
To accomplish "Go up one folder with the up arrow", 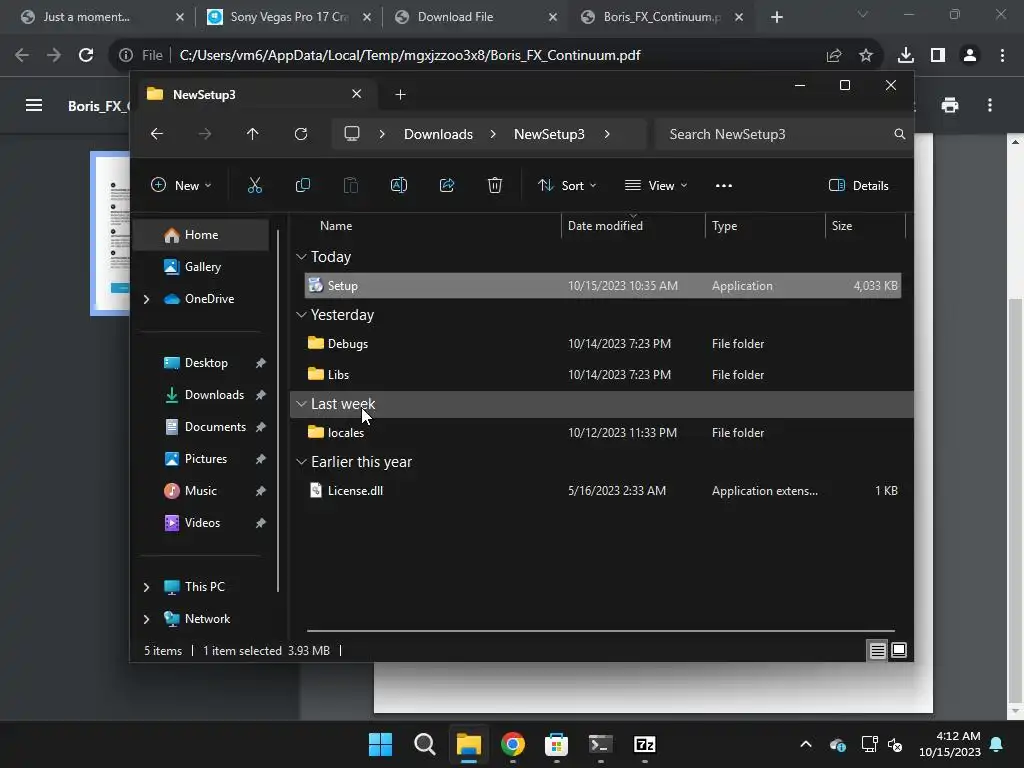I will pyautogui.click(x=253, y=134).
